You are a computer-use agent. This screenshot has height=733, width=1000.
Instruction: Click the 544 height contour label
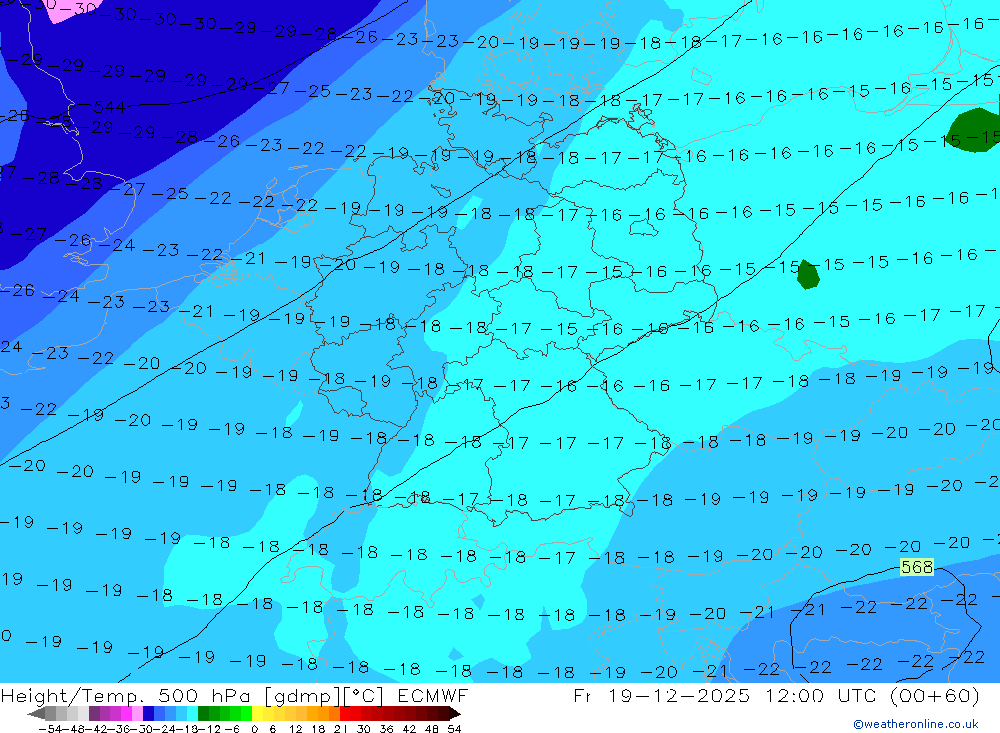coord(109,107)
